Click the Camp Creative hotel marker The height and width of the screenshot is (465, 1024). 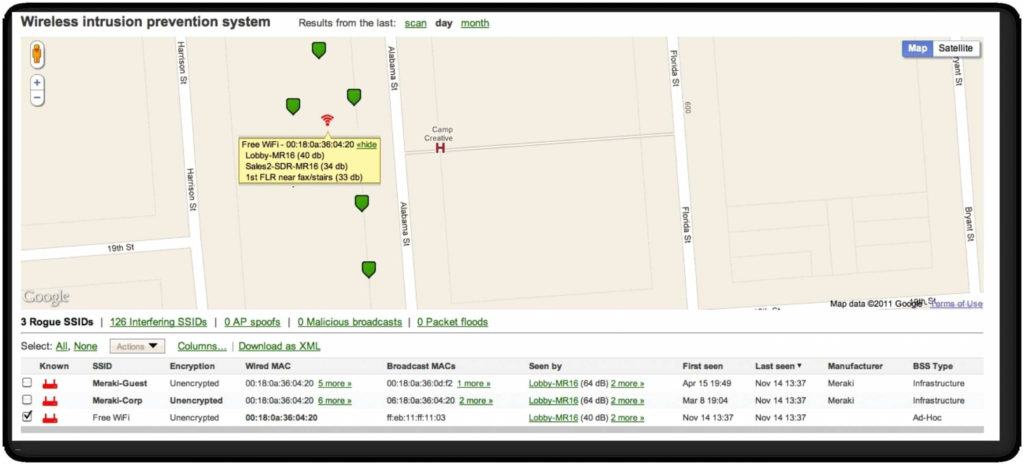[440, 149]
